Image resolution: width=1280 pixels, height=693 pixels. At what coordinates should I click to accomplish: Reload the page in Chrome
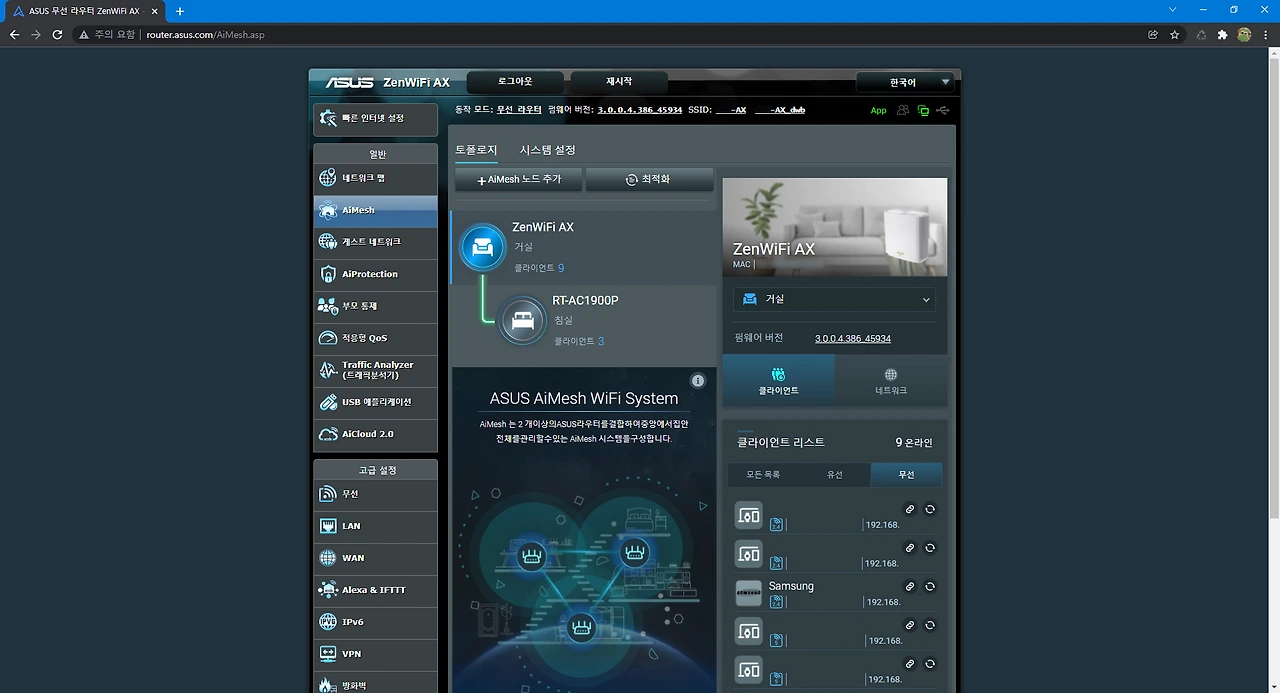coord(57,34)
